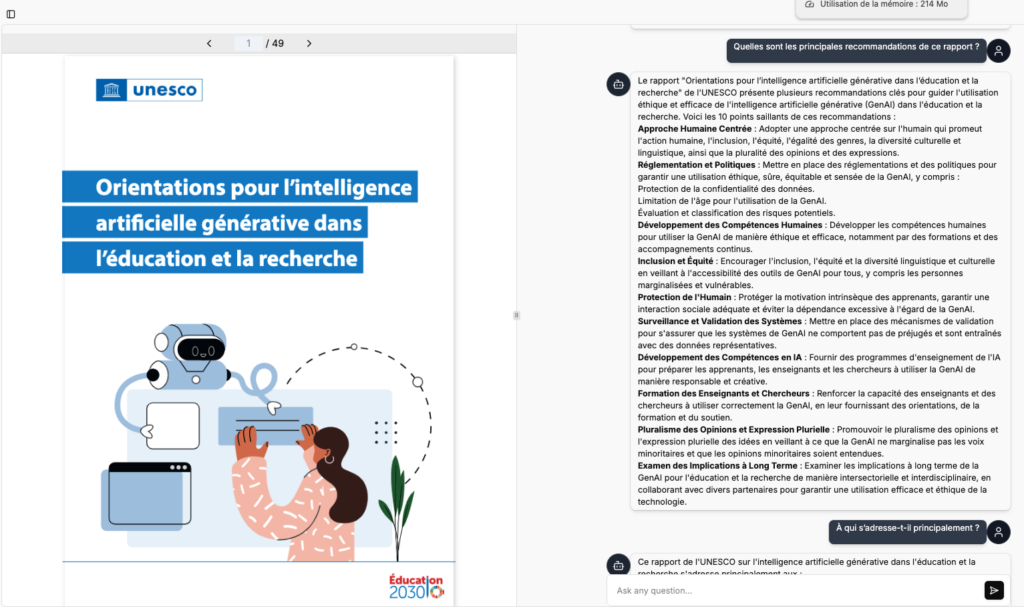
Task: Send the question with the arrow button
Action: point(993,590)
